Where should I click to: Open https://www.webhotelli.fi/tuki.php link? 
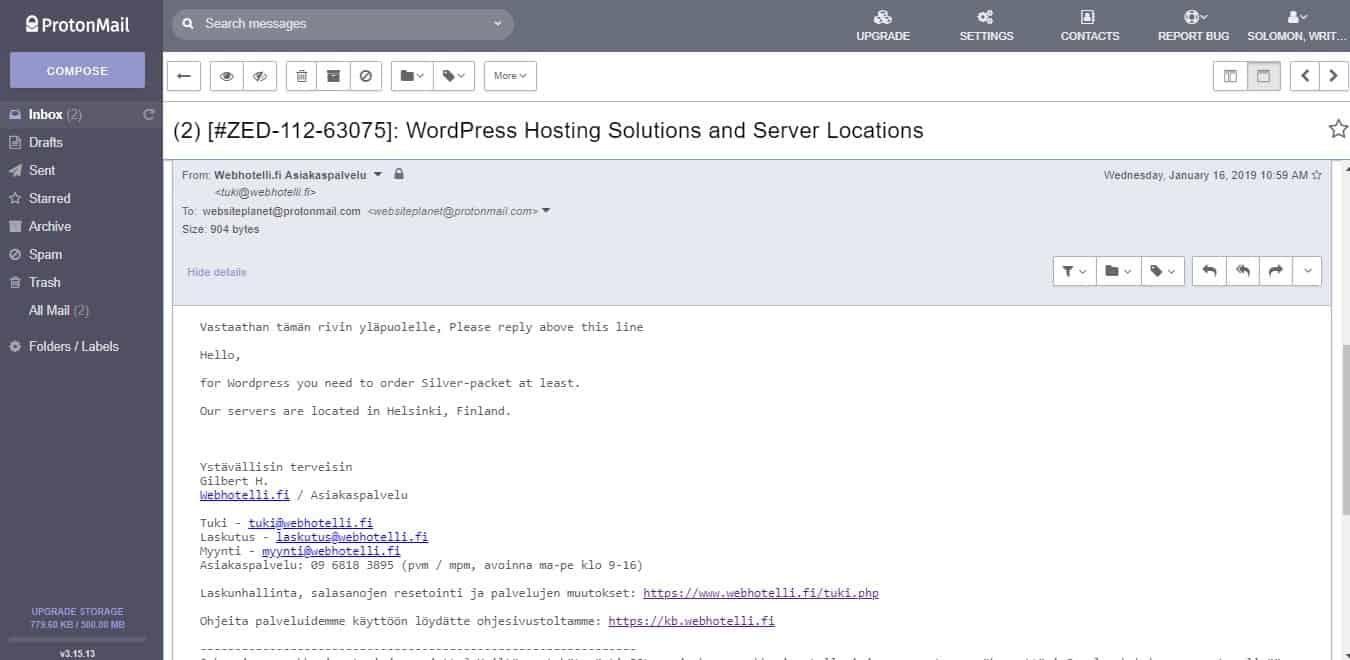pos(761,593)
